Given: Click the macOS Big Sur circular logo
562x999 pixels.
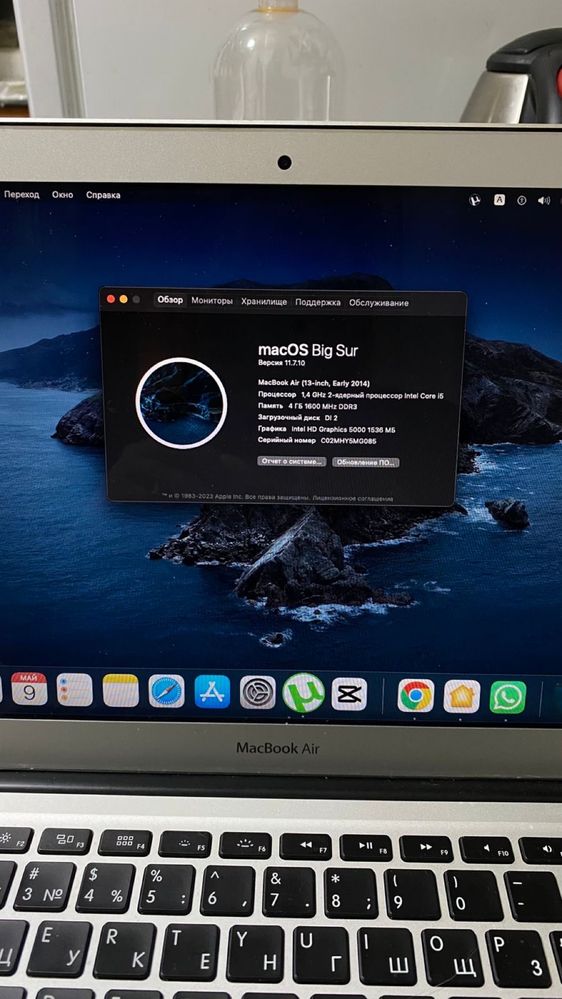Looking at the screenshot, I should coord(182,403).
